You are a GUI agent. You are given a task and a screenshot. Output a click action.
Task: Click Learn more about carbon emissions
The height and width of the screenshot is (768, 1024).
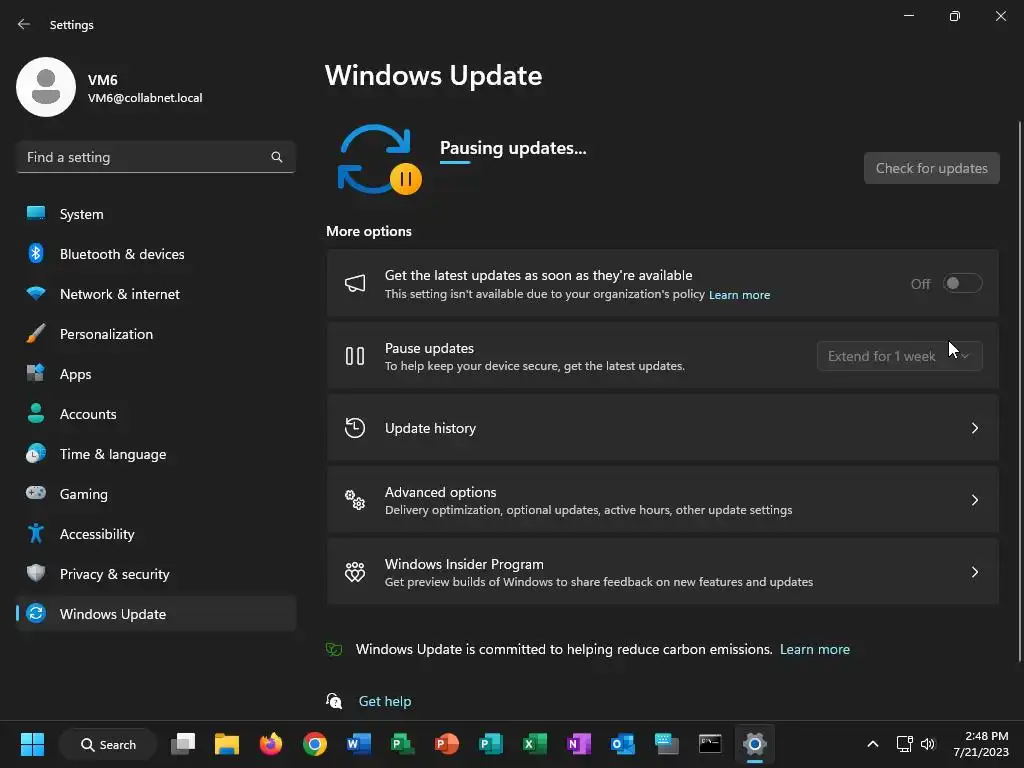814,649
